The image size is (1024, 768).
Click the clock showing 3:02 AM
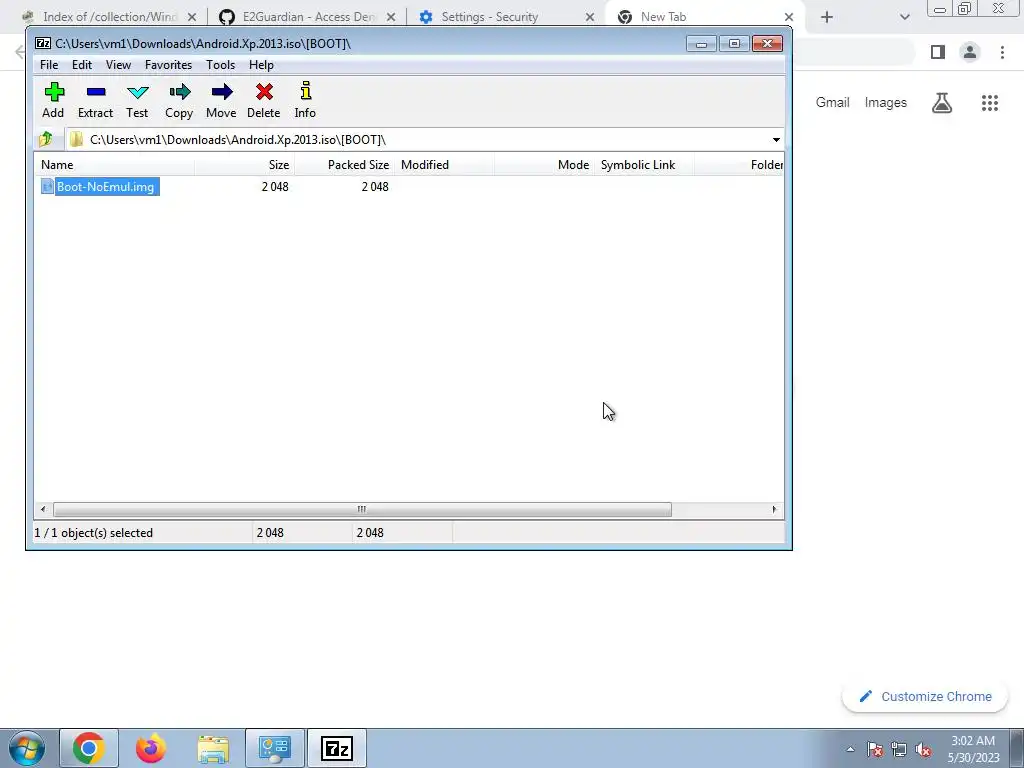pos(973,741)
